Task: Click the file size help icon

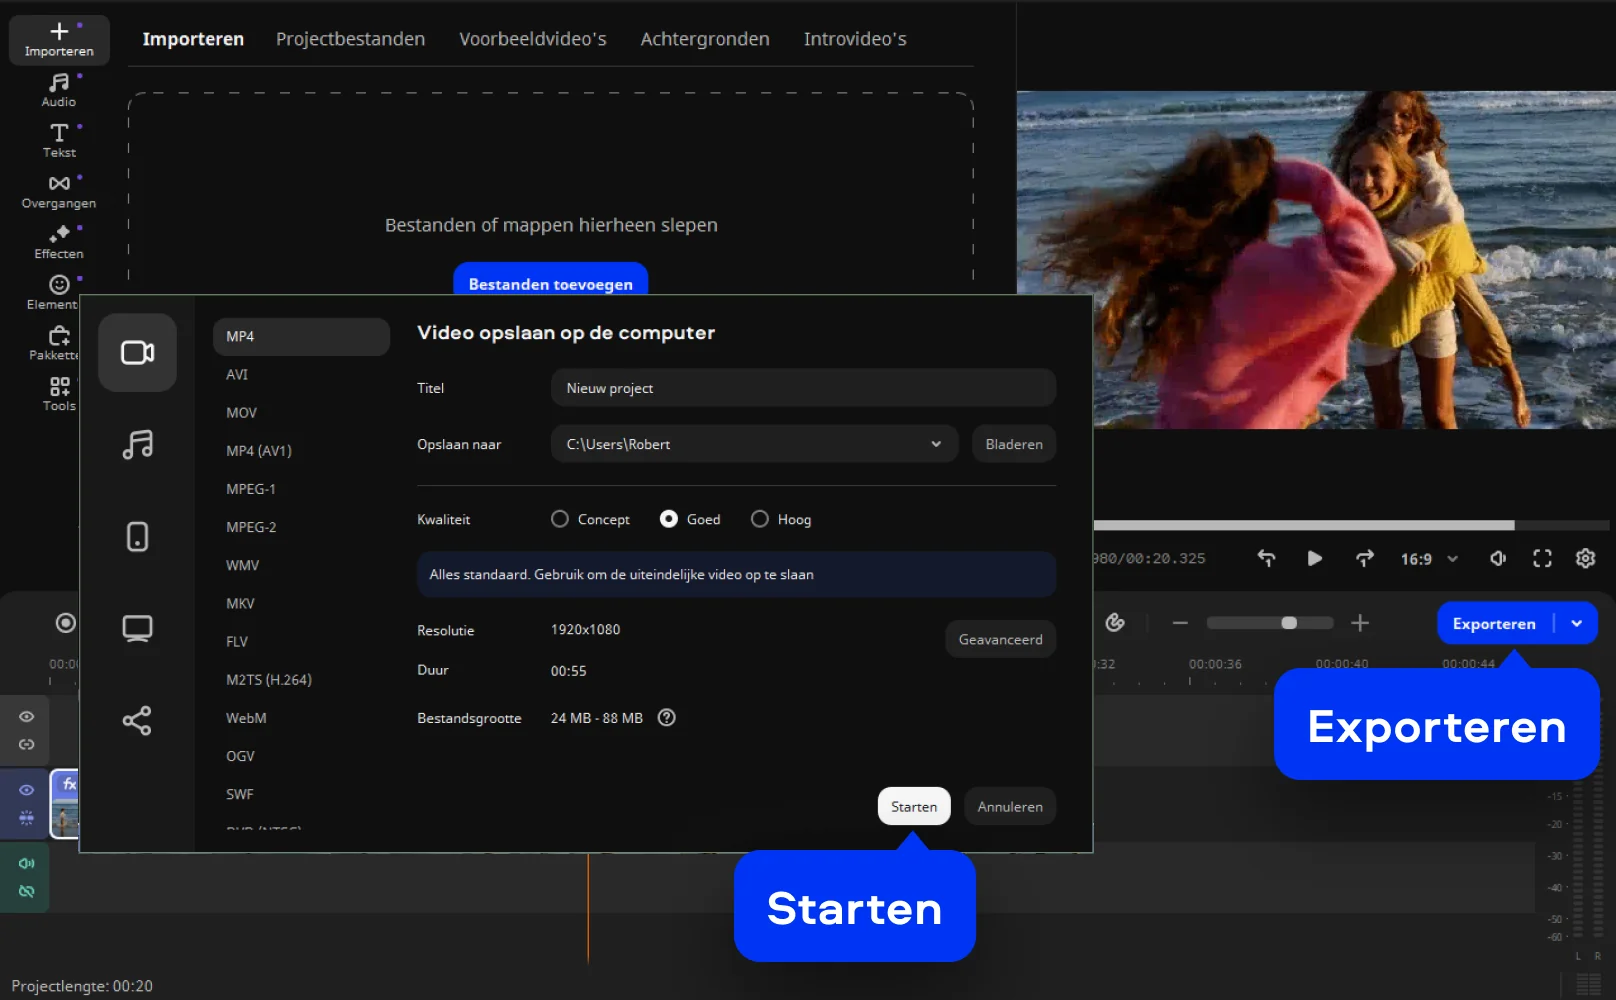Action: 667,718
